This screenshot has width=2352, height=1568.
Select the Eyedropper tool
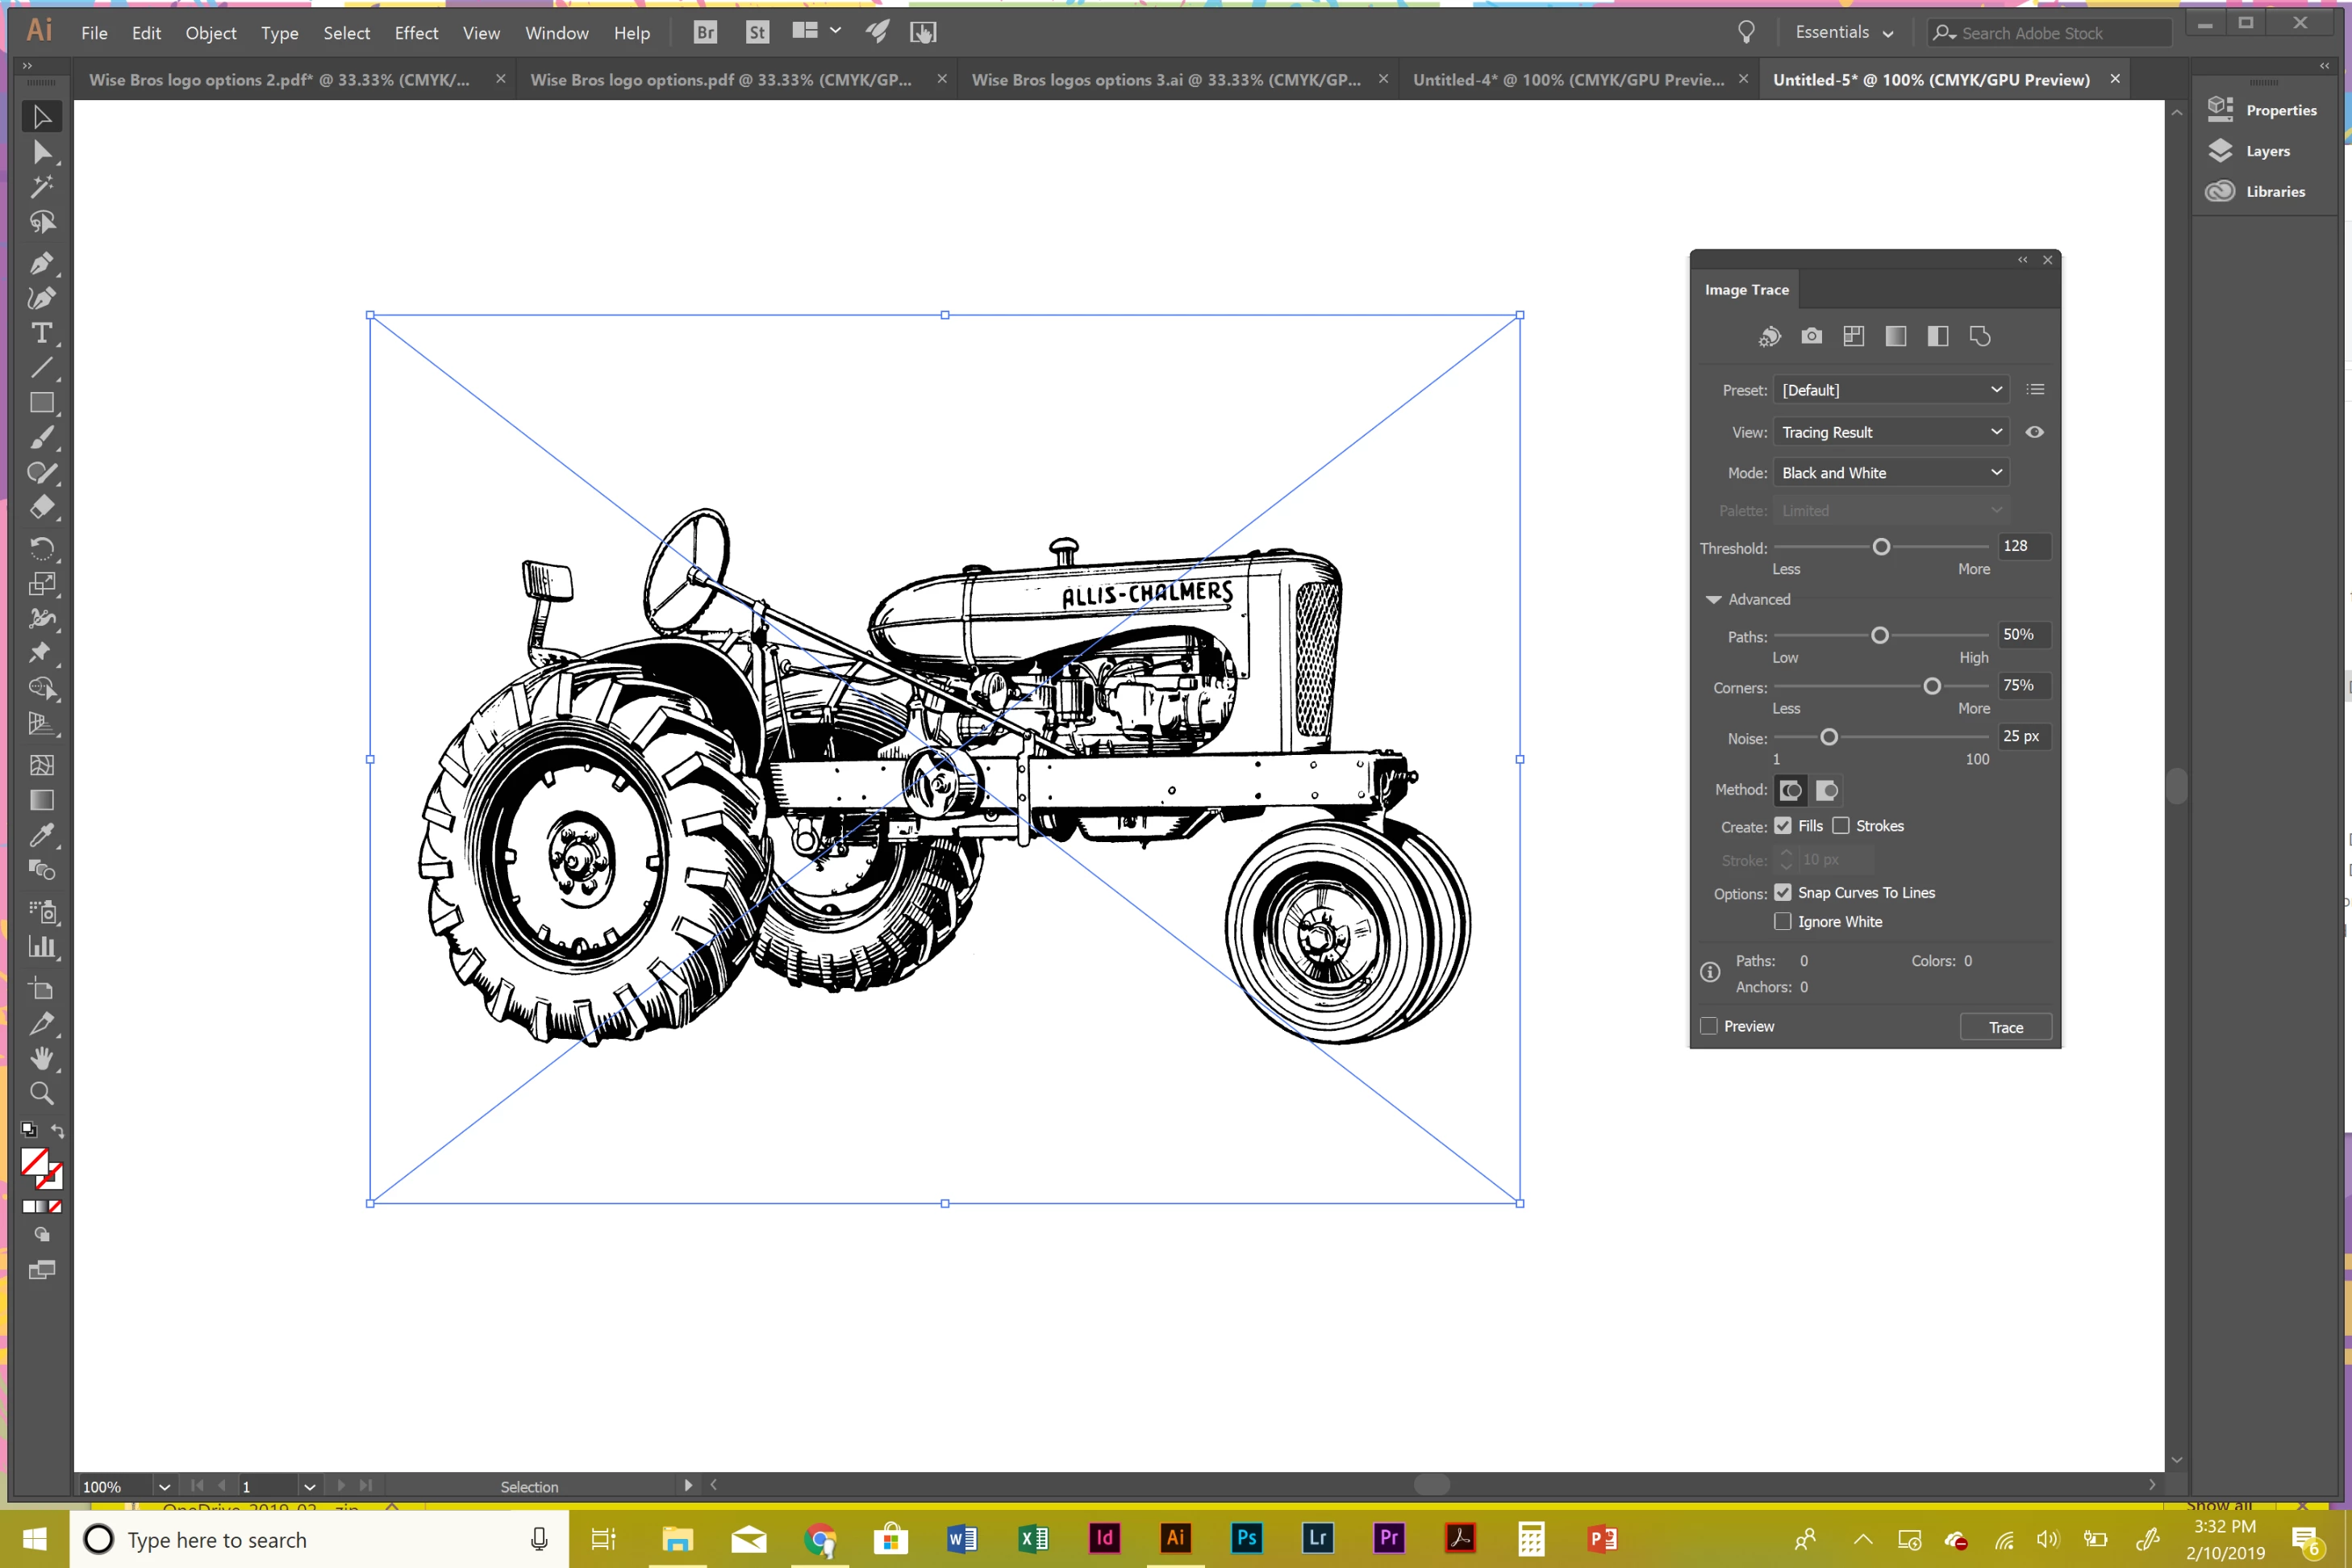(x=41, y=835)
